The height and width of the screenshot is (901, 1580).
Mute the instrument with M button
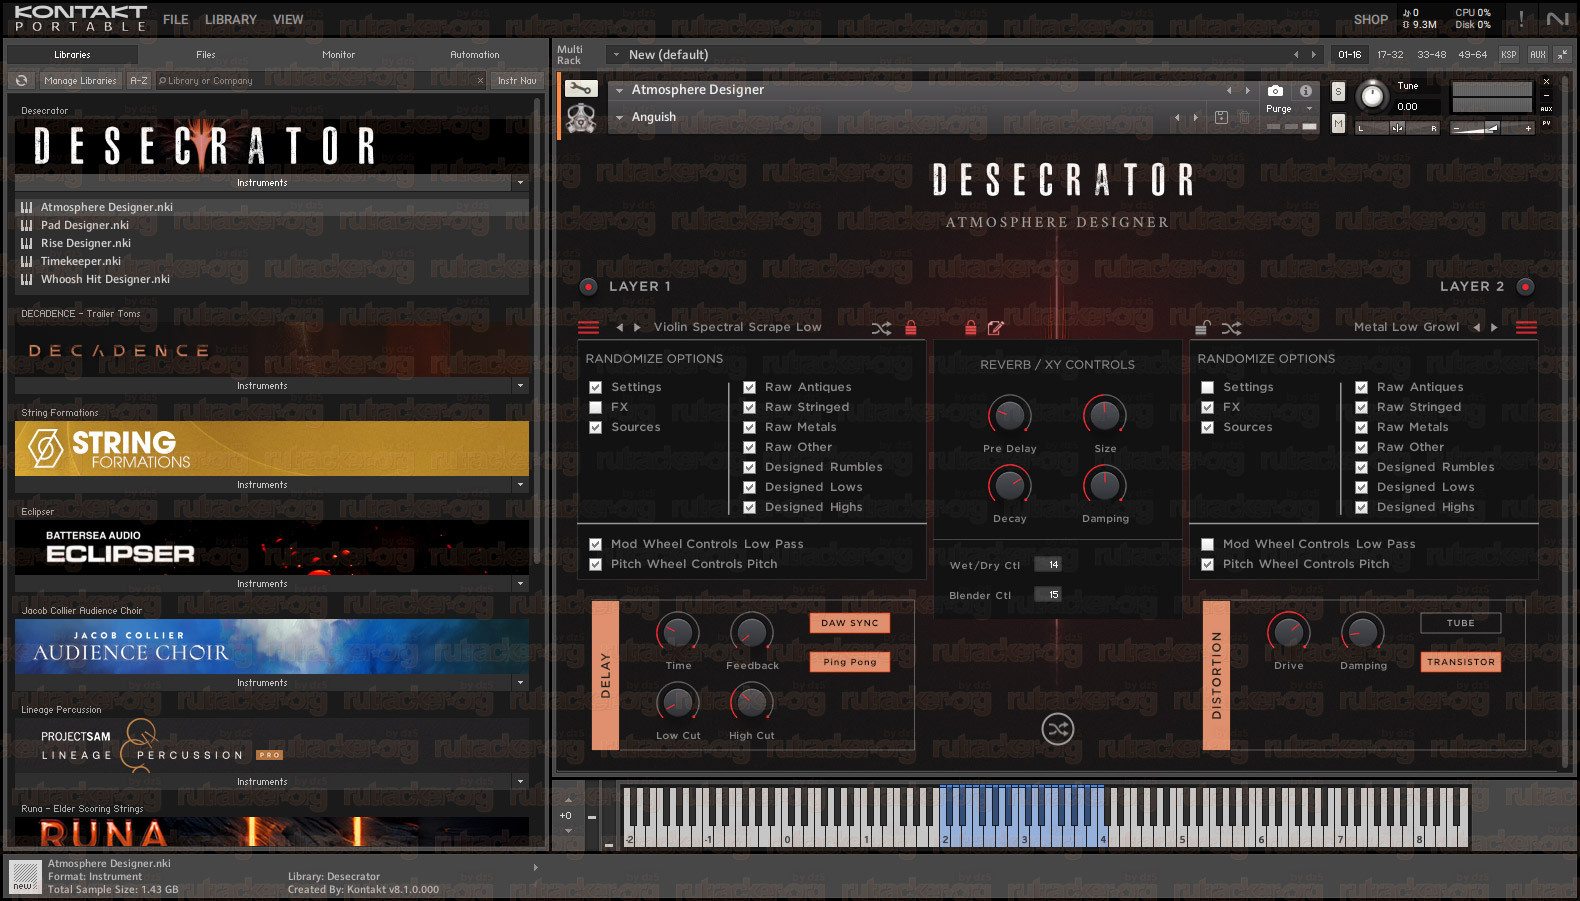pyautogui.click(x=1338, y=123)
